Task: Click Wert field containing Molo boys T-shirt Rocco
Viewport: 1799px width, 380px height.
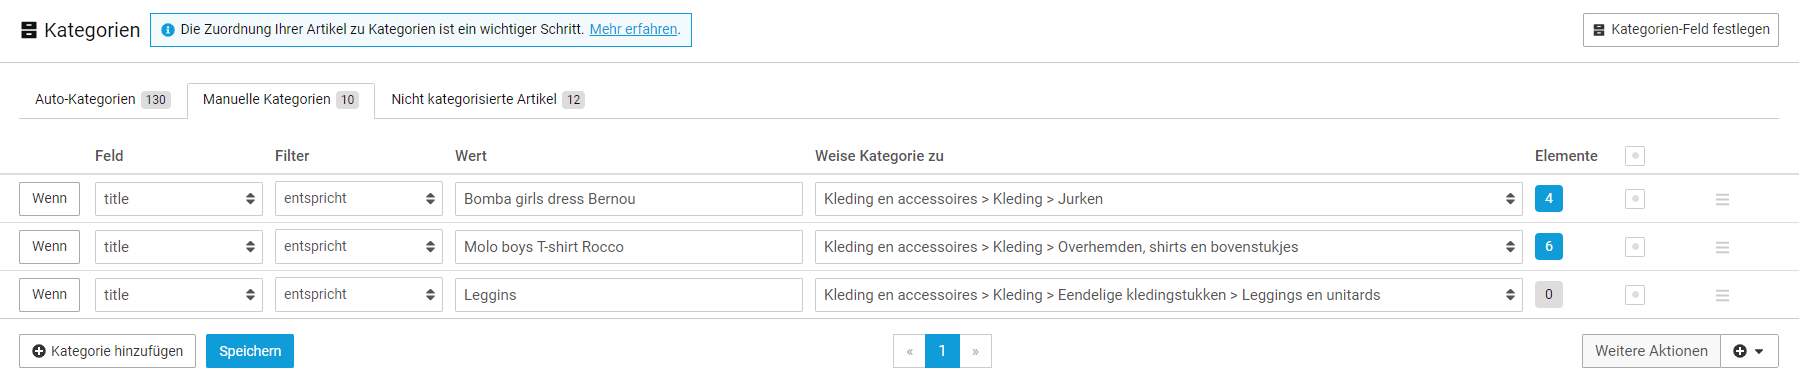Action: coord(629,247)
